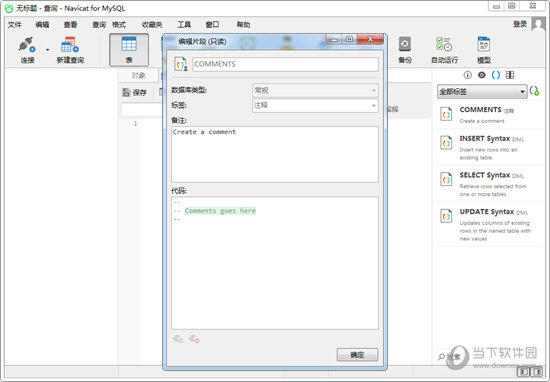Open the 编辑 Edit menu
Viewport: 550px width, 382px height.
point(42,25)
